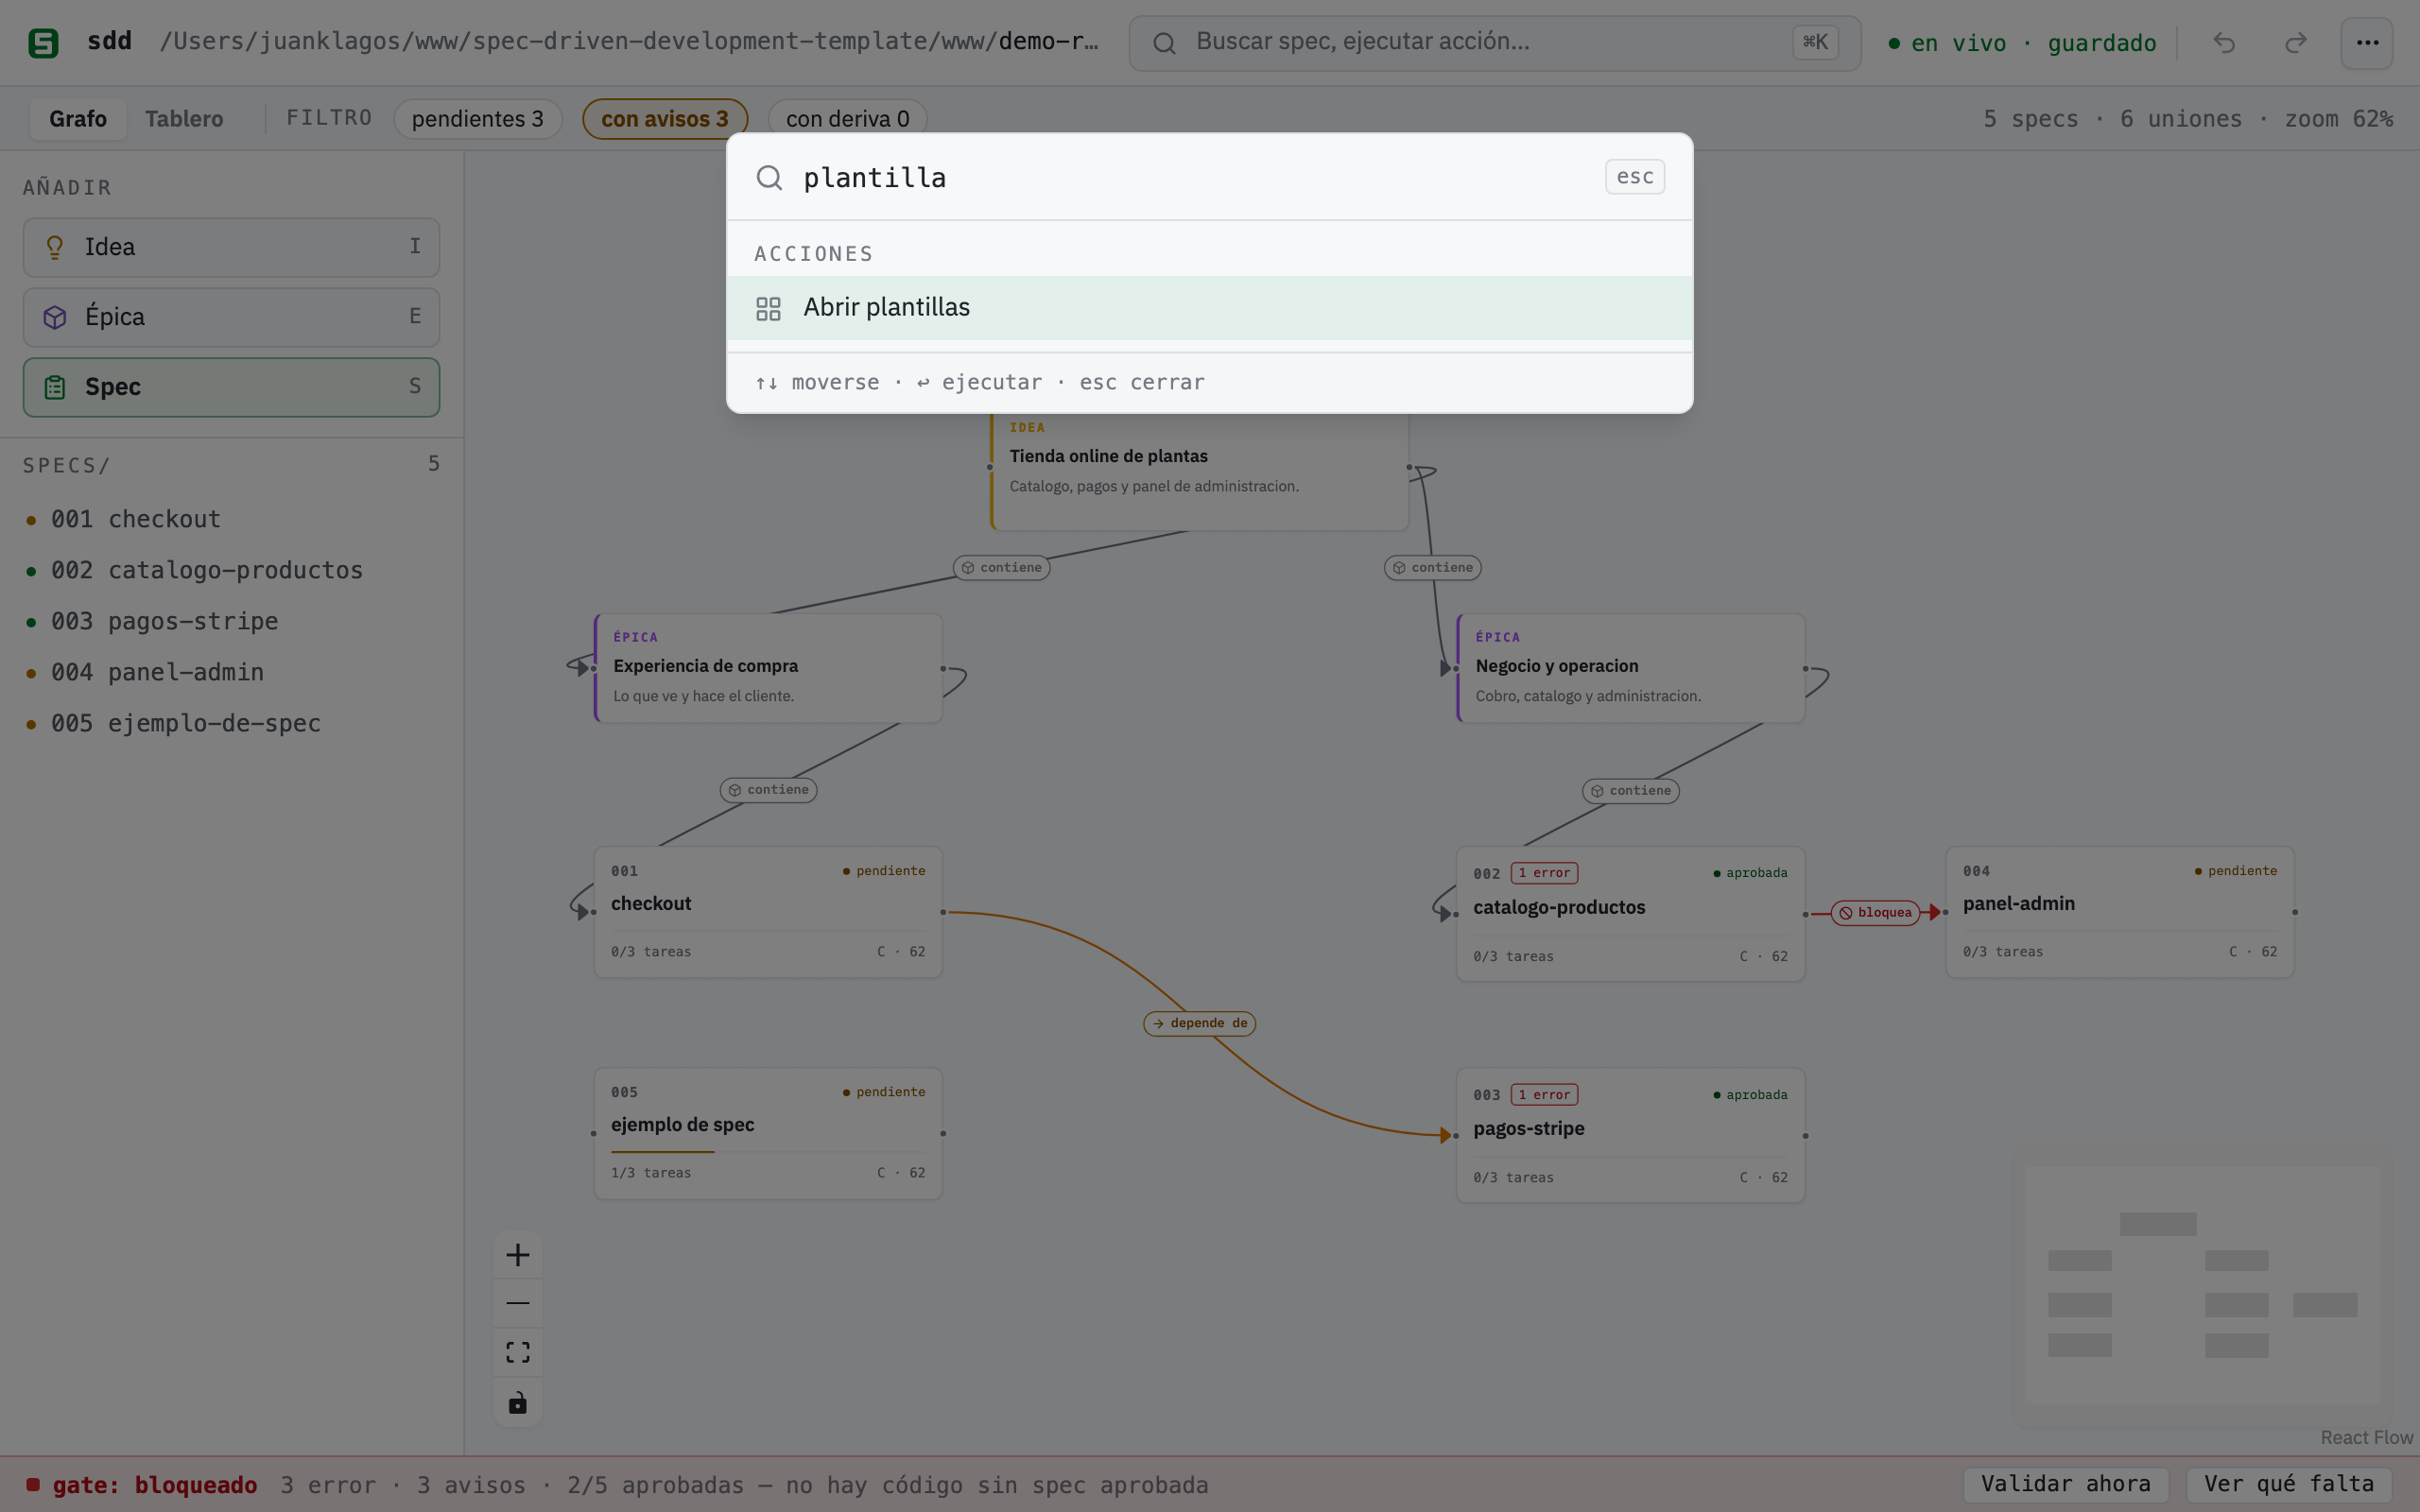This screenshot has width=2420, height=1512.
Task: Select the 004 panel-admin graph node
Action: (x=2119, y=912)
